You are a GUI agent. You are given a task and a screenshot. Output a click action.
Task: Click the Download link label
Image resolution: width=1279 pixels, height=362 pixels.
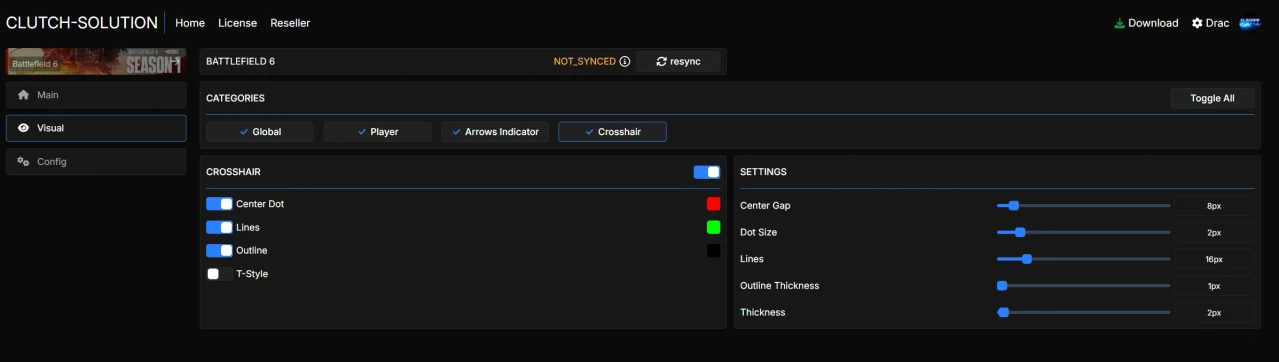[1153, 23]
